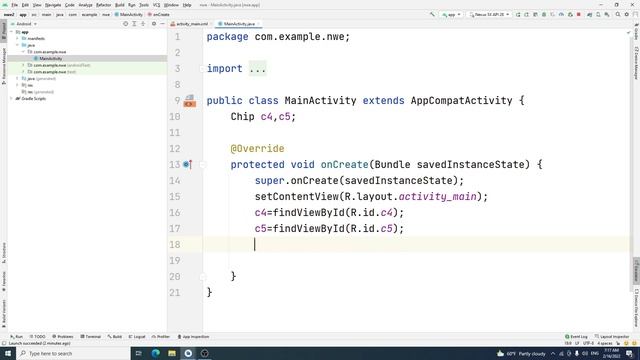The width and height of the screenshot is (640, 360).
Task: Click the Select Opened File target icon
Action: pos(125,24)
